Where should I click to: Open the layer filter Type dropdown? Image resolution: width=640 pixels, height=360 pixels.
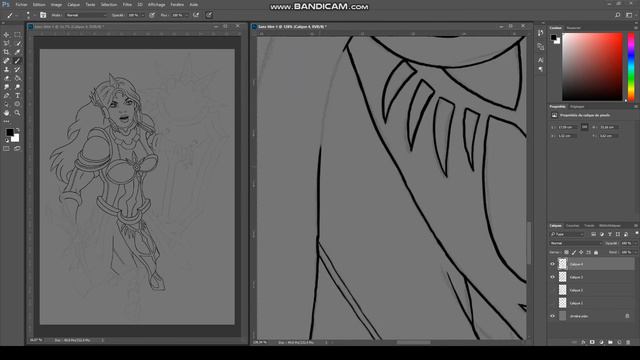567,234
